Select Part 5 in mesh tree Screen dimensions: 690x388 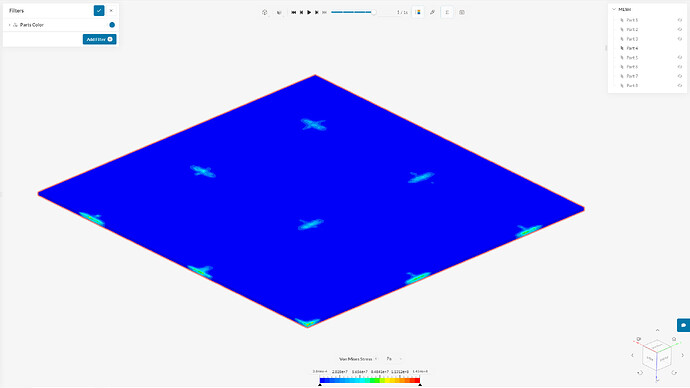pos(632,58)
